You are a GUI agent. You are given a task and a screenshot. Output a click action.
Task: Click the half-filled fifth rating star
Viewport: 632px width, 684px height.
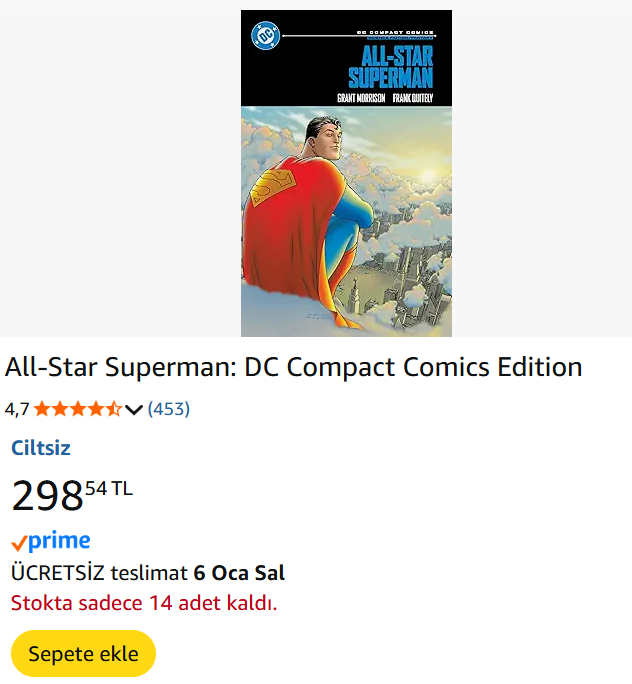[114, 409]
